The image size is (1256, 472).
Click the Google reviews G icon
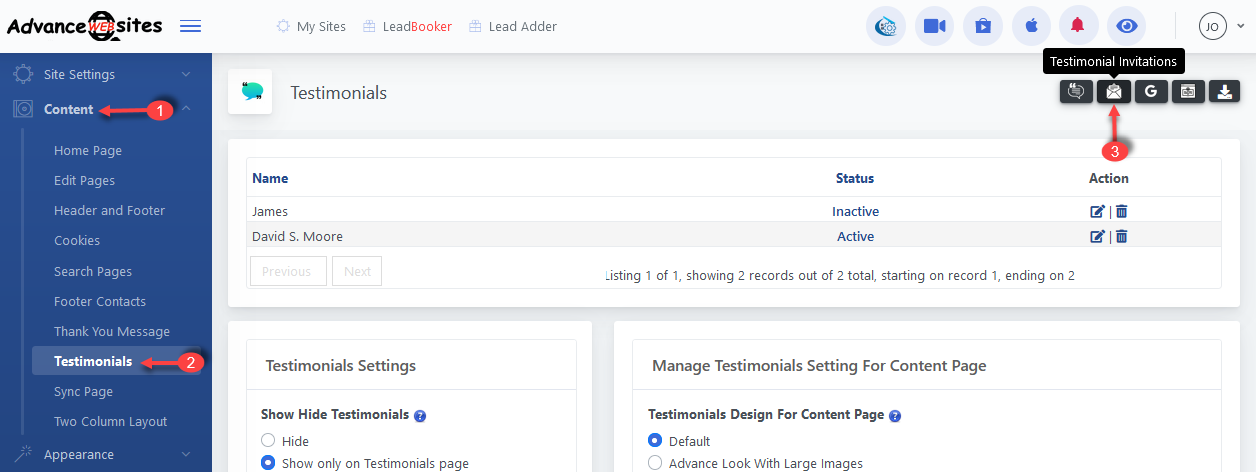[1150, 91]
